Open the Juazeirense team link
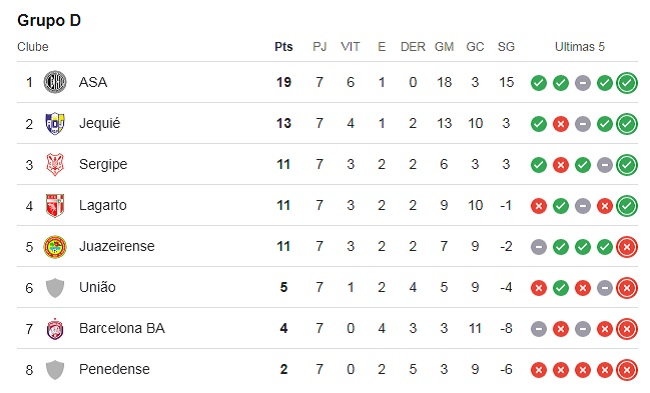 [x=116, y=246]
